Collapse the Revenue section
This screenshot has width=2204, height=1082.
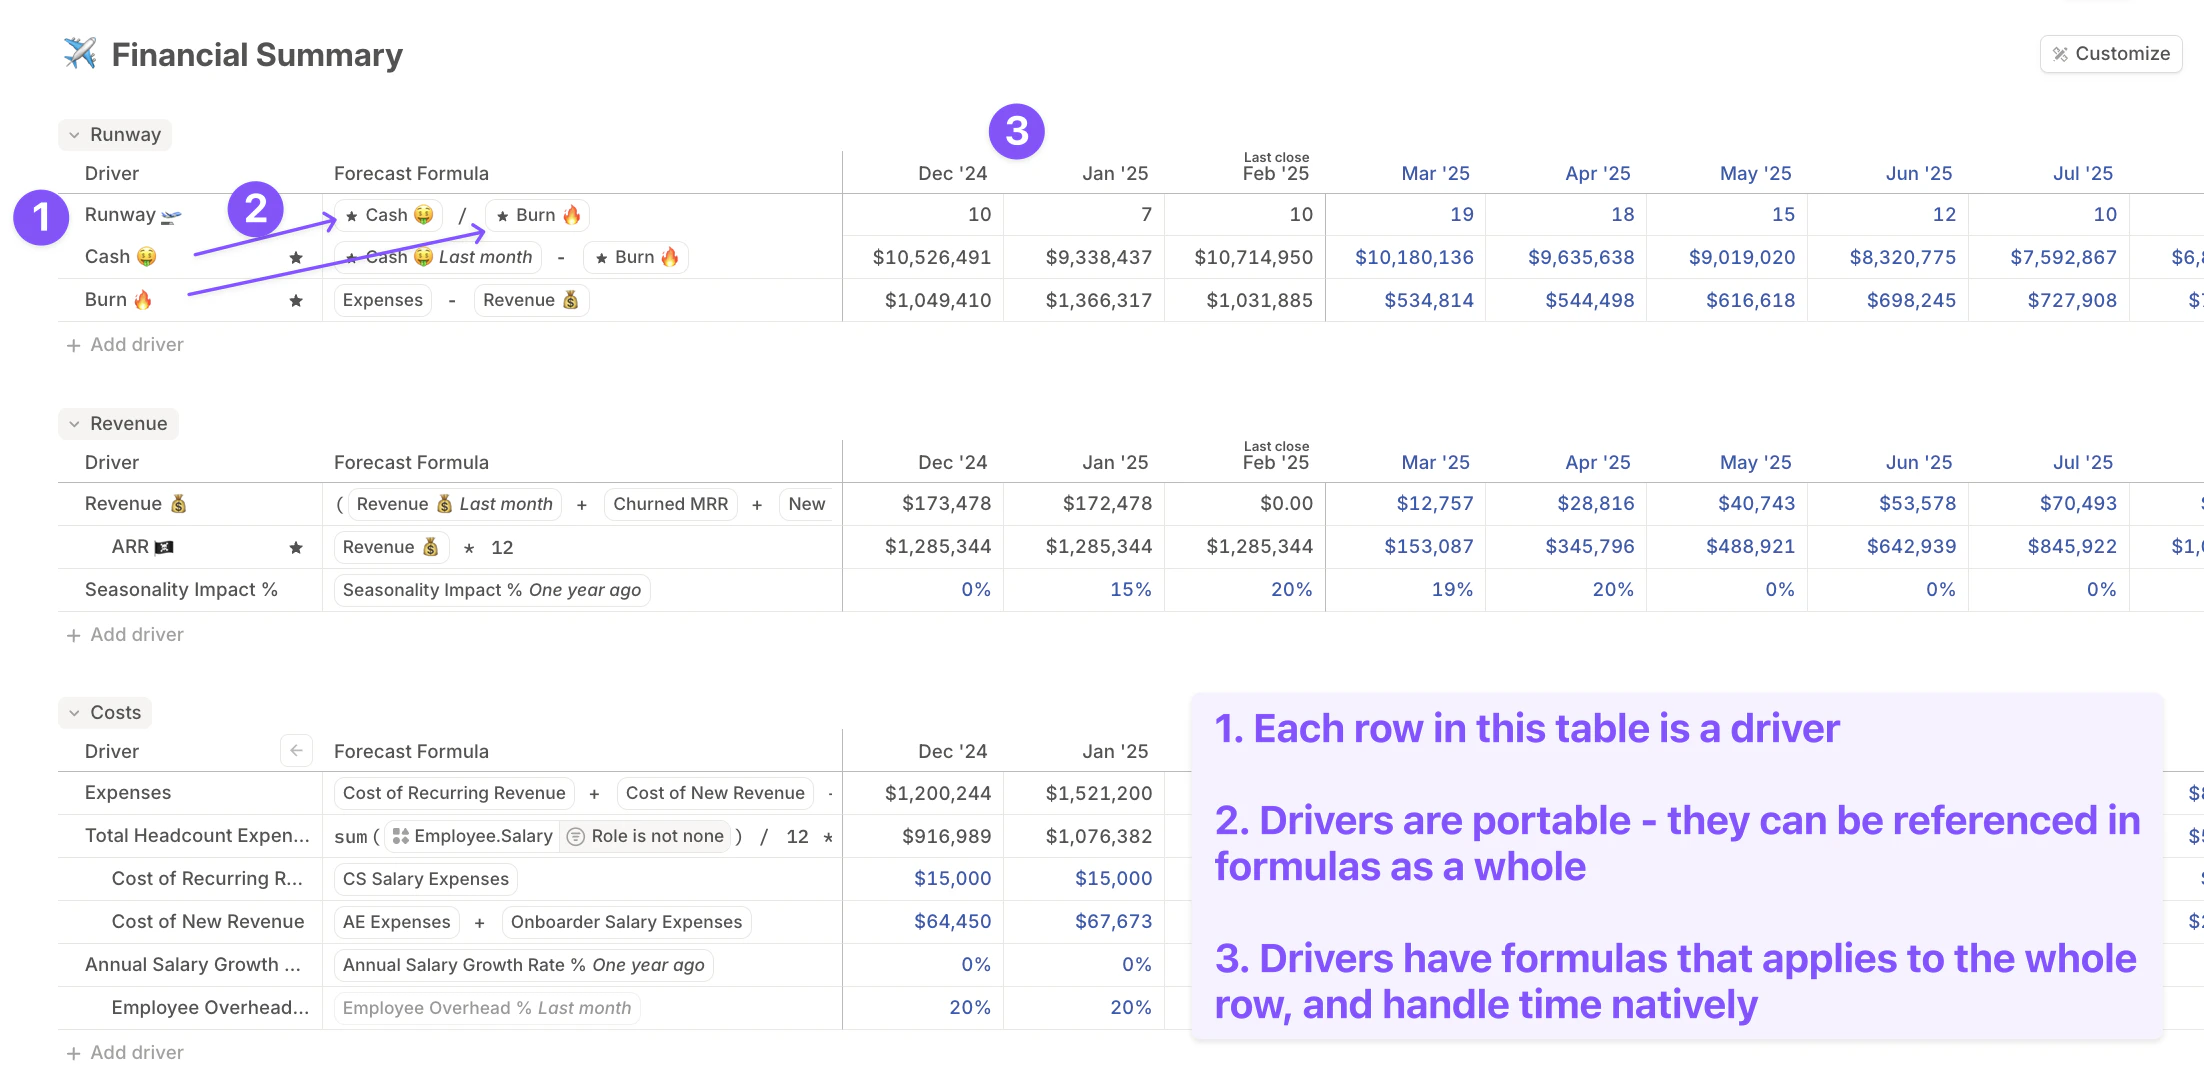pyautogui.click(x=74, y=423)
